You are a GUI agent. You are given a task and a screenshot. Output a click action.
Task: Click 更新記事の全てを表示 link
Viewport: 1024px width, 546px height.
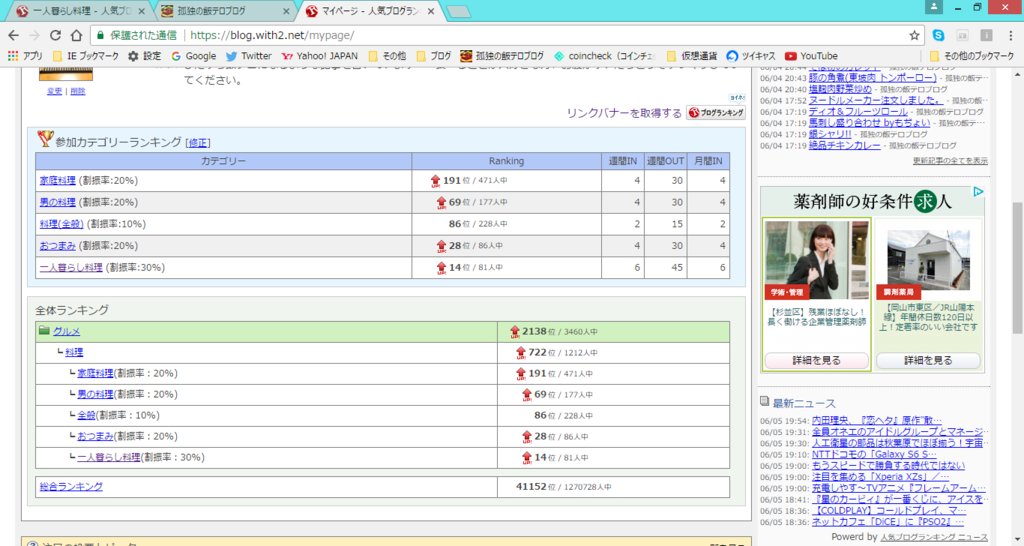tap(950, 161)
